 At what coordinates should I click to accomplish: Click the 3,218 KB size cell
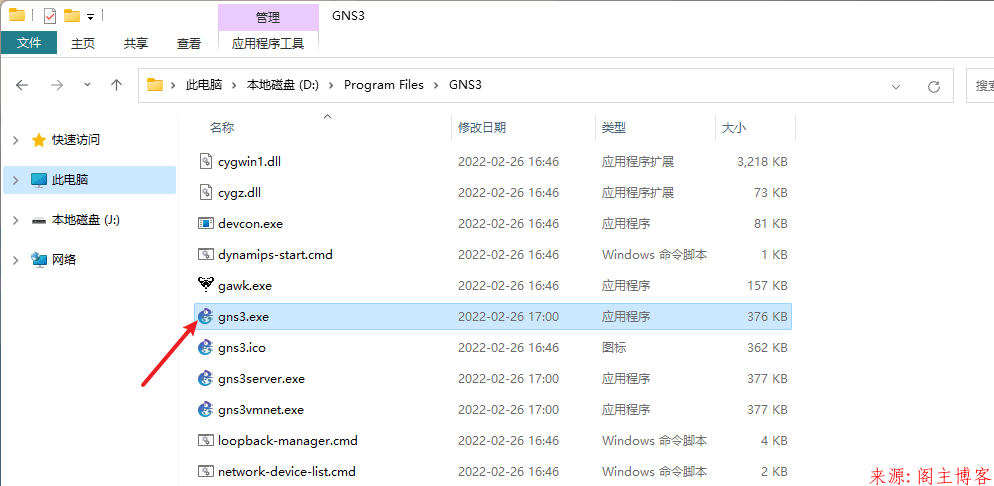point(762,162)
